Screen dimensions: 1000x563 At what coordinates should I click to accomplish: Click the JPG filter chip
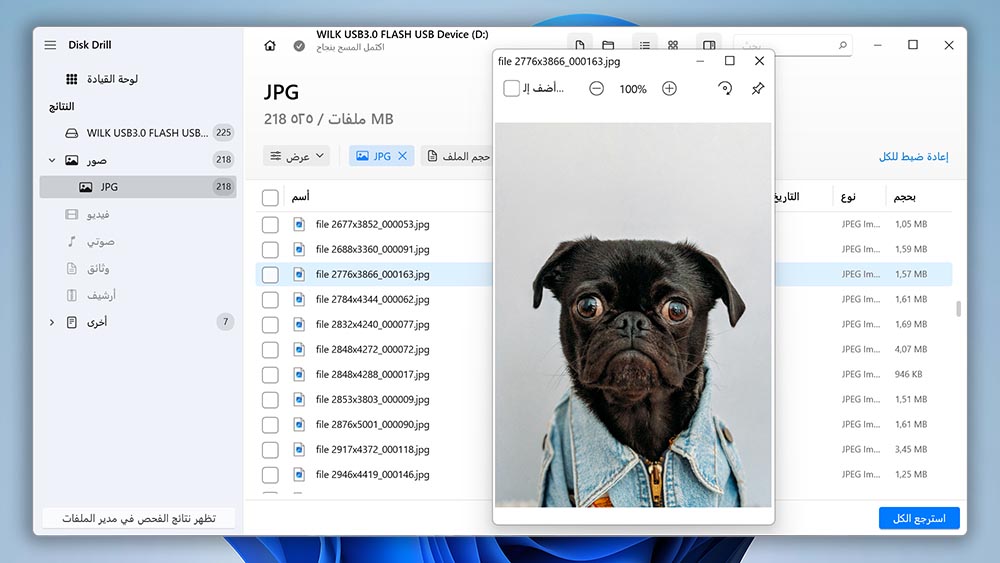coord(381,156)
